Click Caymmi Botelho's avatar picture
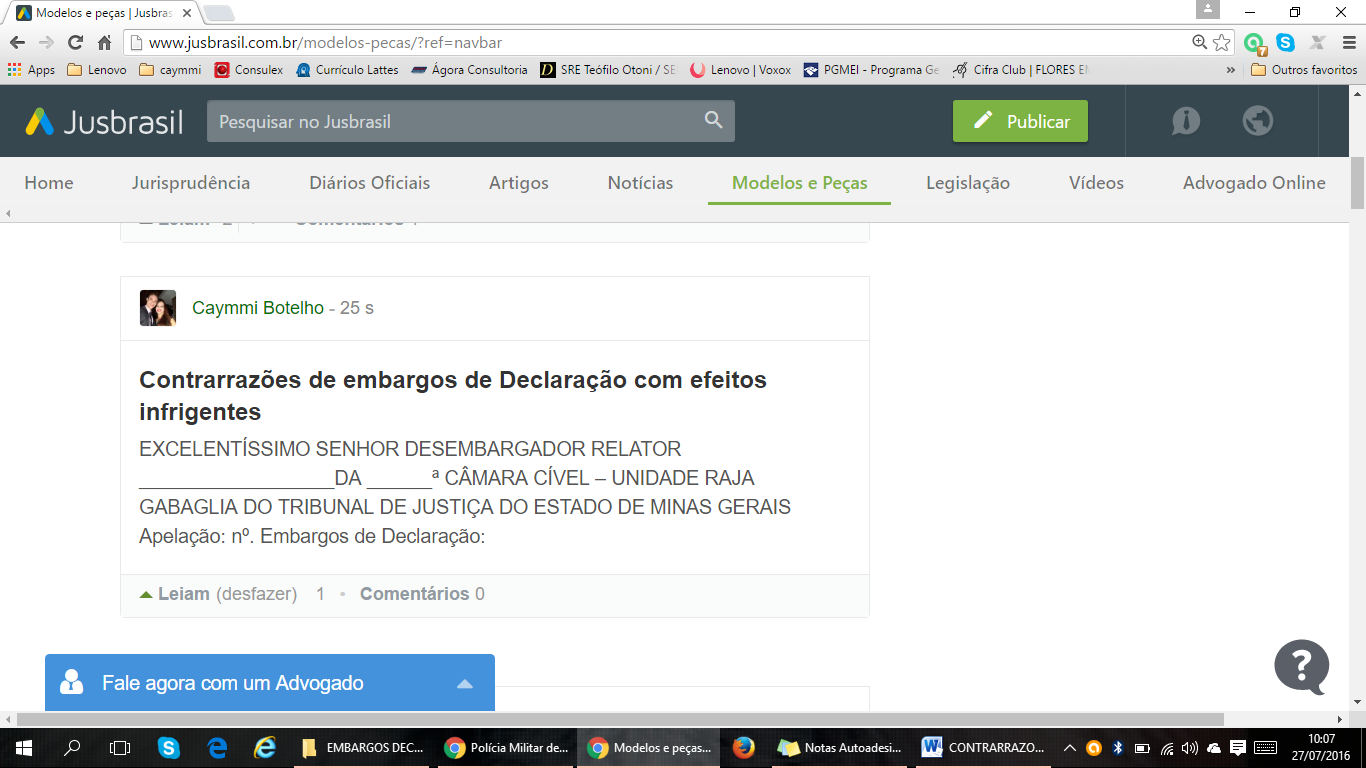 (x=158, y=308)
